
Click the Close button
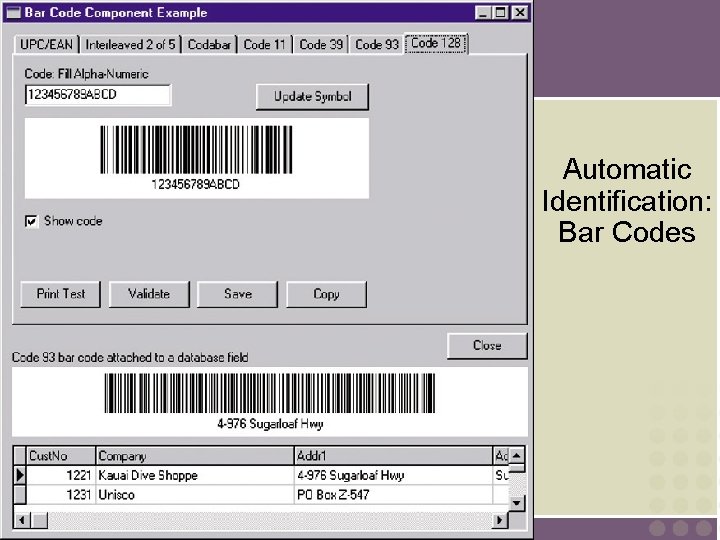point(487,345)
